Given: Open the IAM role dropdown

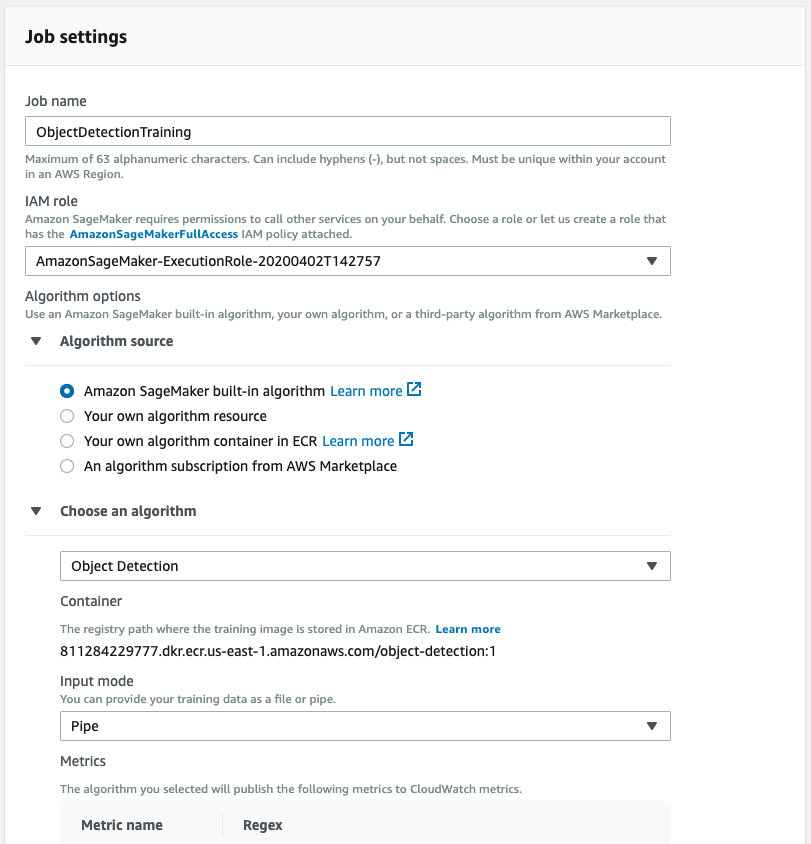Looking at the screenshot, I should pyautogui.click(x=347, y=261).
